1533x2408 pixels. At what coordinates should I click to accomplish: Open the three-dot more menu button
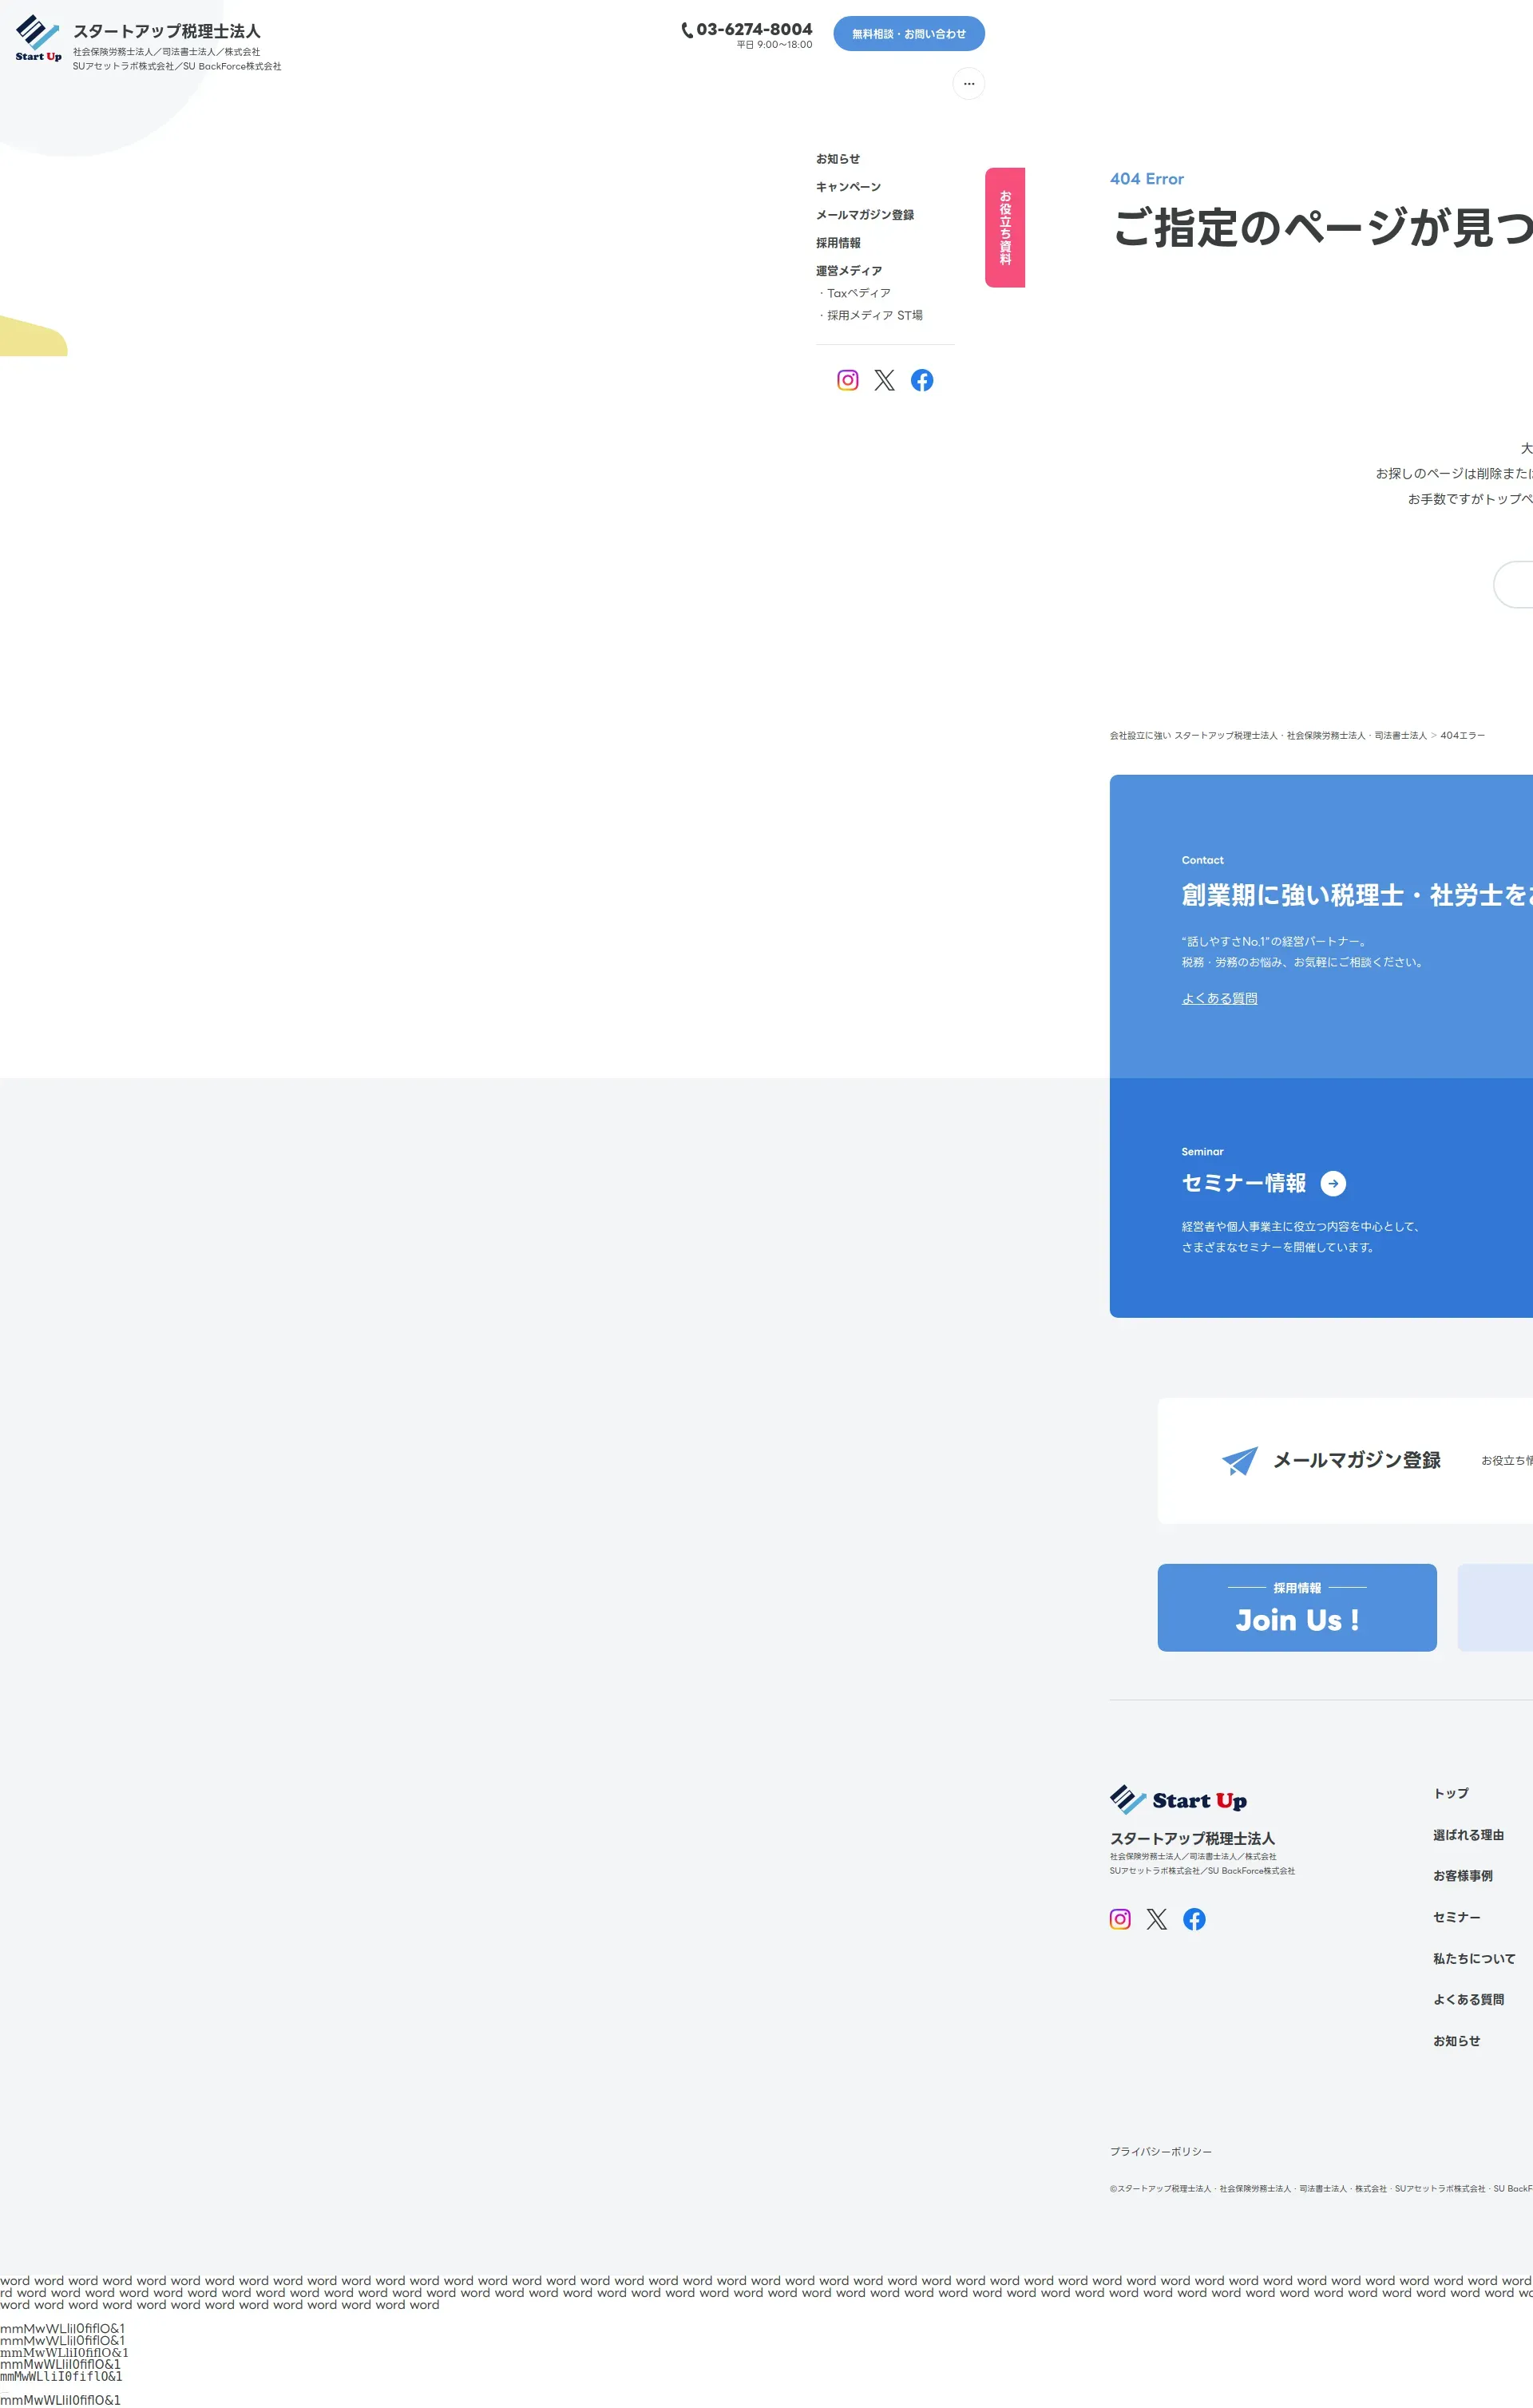pyautogui.click(x=968, y=84)
